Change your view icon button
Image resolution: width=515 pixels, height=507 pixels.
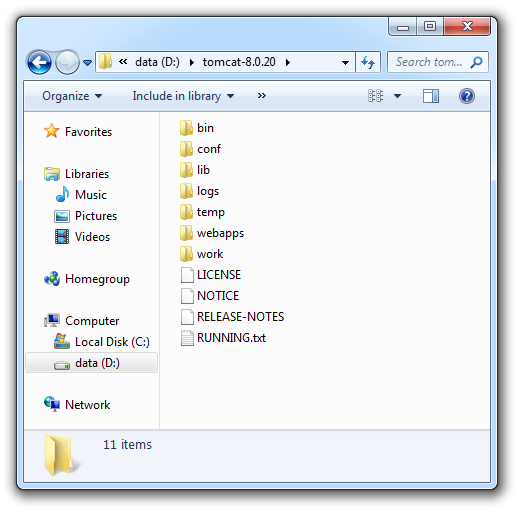pos(375,96)
